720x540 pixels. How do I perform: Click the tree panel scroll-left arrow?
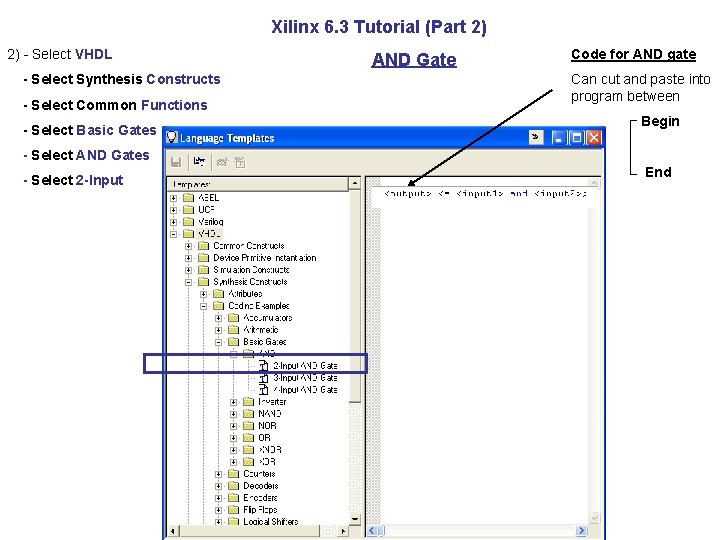click(x=172, y=531)
